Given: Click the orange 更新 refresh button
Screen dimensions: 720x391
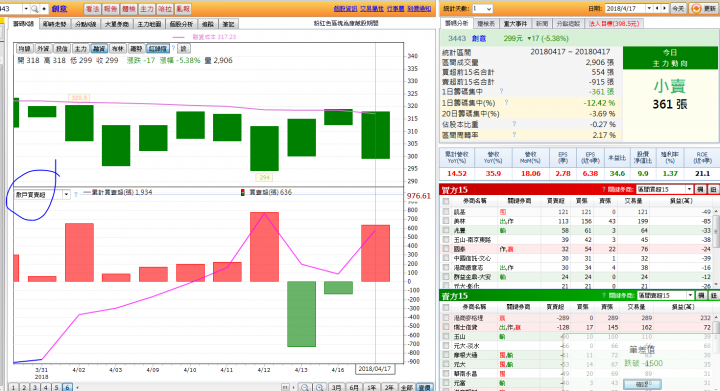Looking at the screenshot, I should (x=704, y=9).
